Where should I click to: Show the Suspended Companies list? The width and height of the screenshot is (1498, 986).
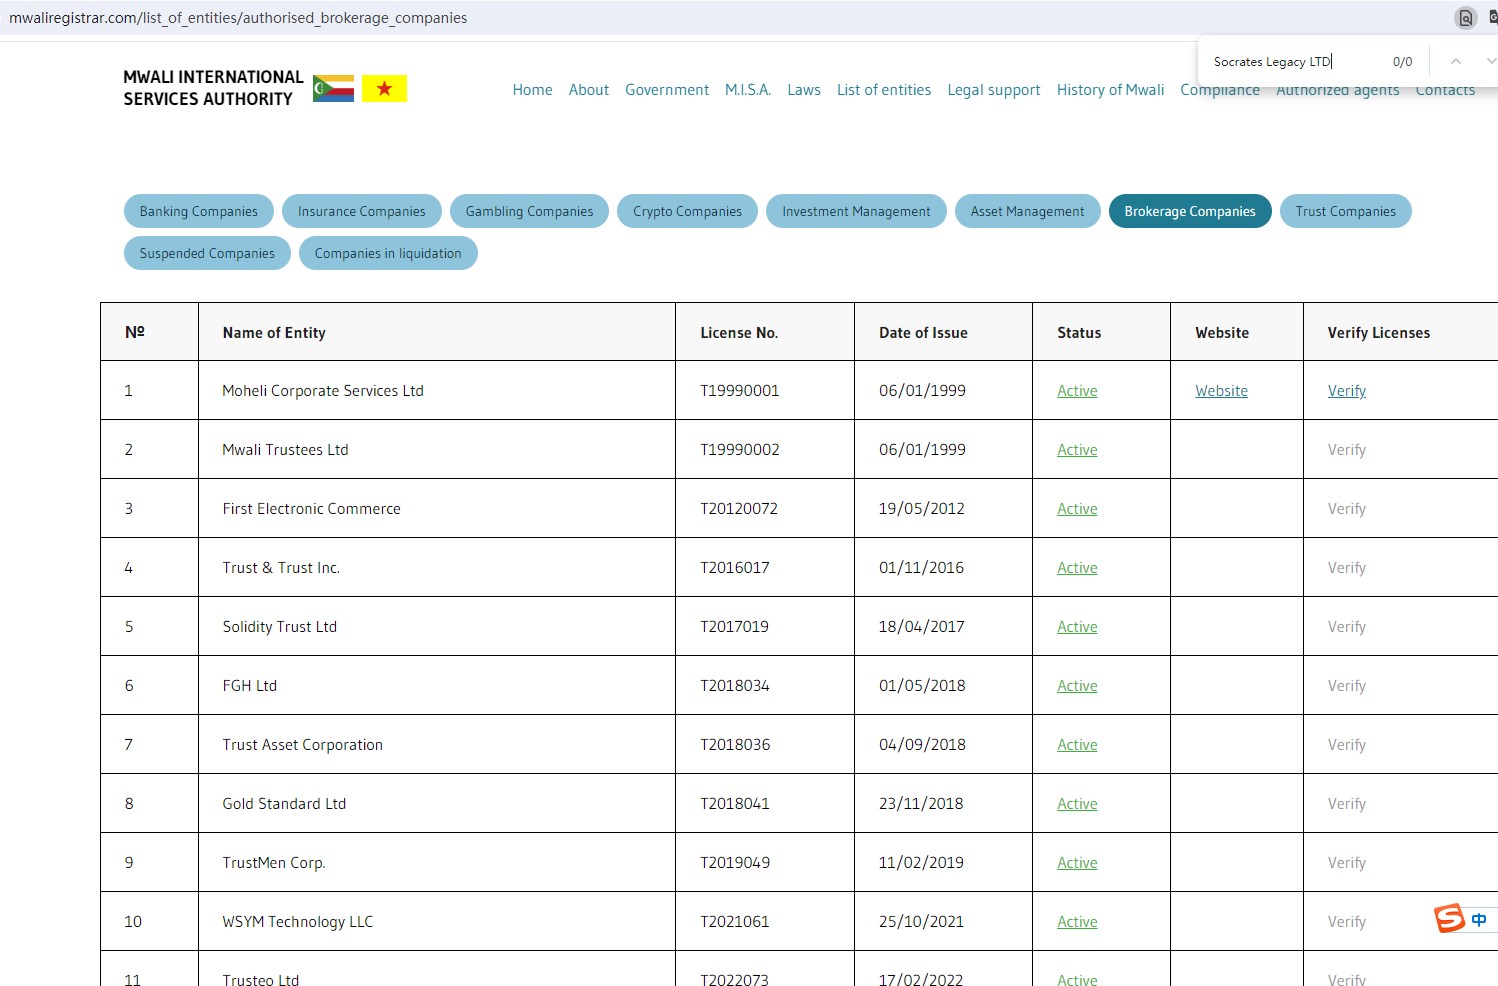(x=207, y=253)
